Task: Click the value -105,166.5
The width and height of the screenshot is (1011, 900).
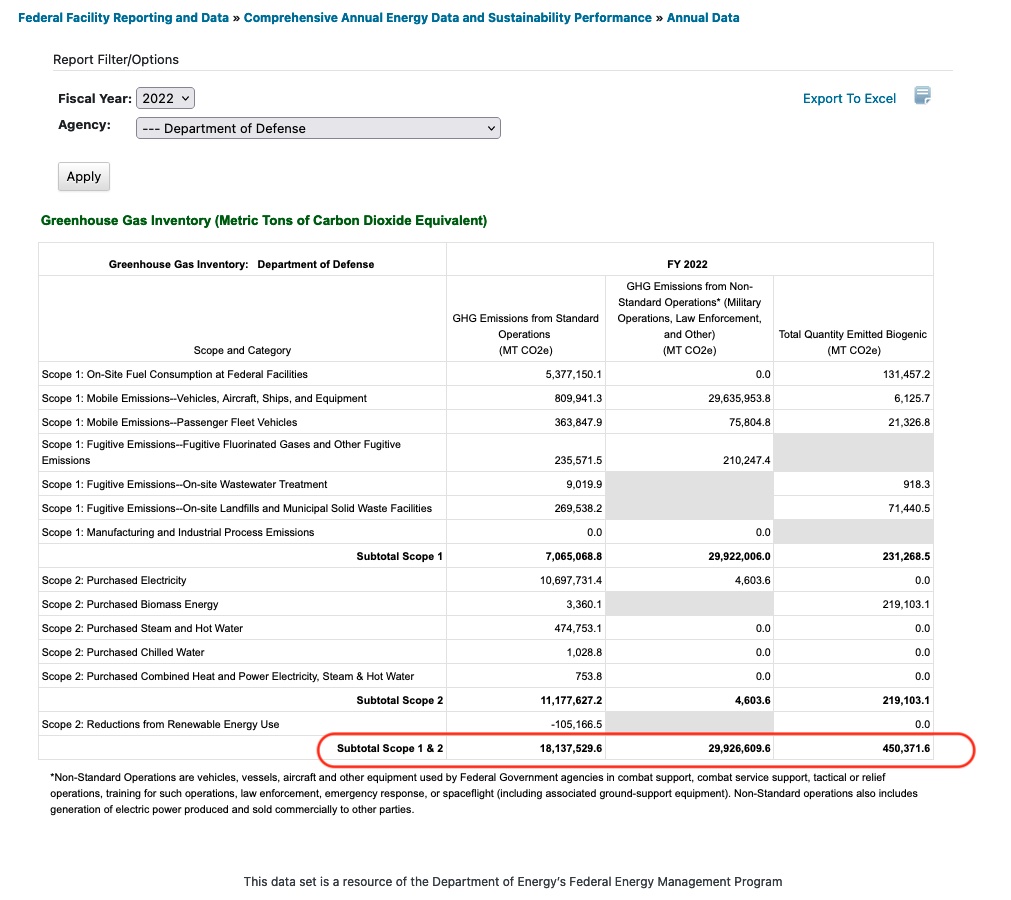Action: tap(576, 724)
